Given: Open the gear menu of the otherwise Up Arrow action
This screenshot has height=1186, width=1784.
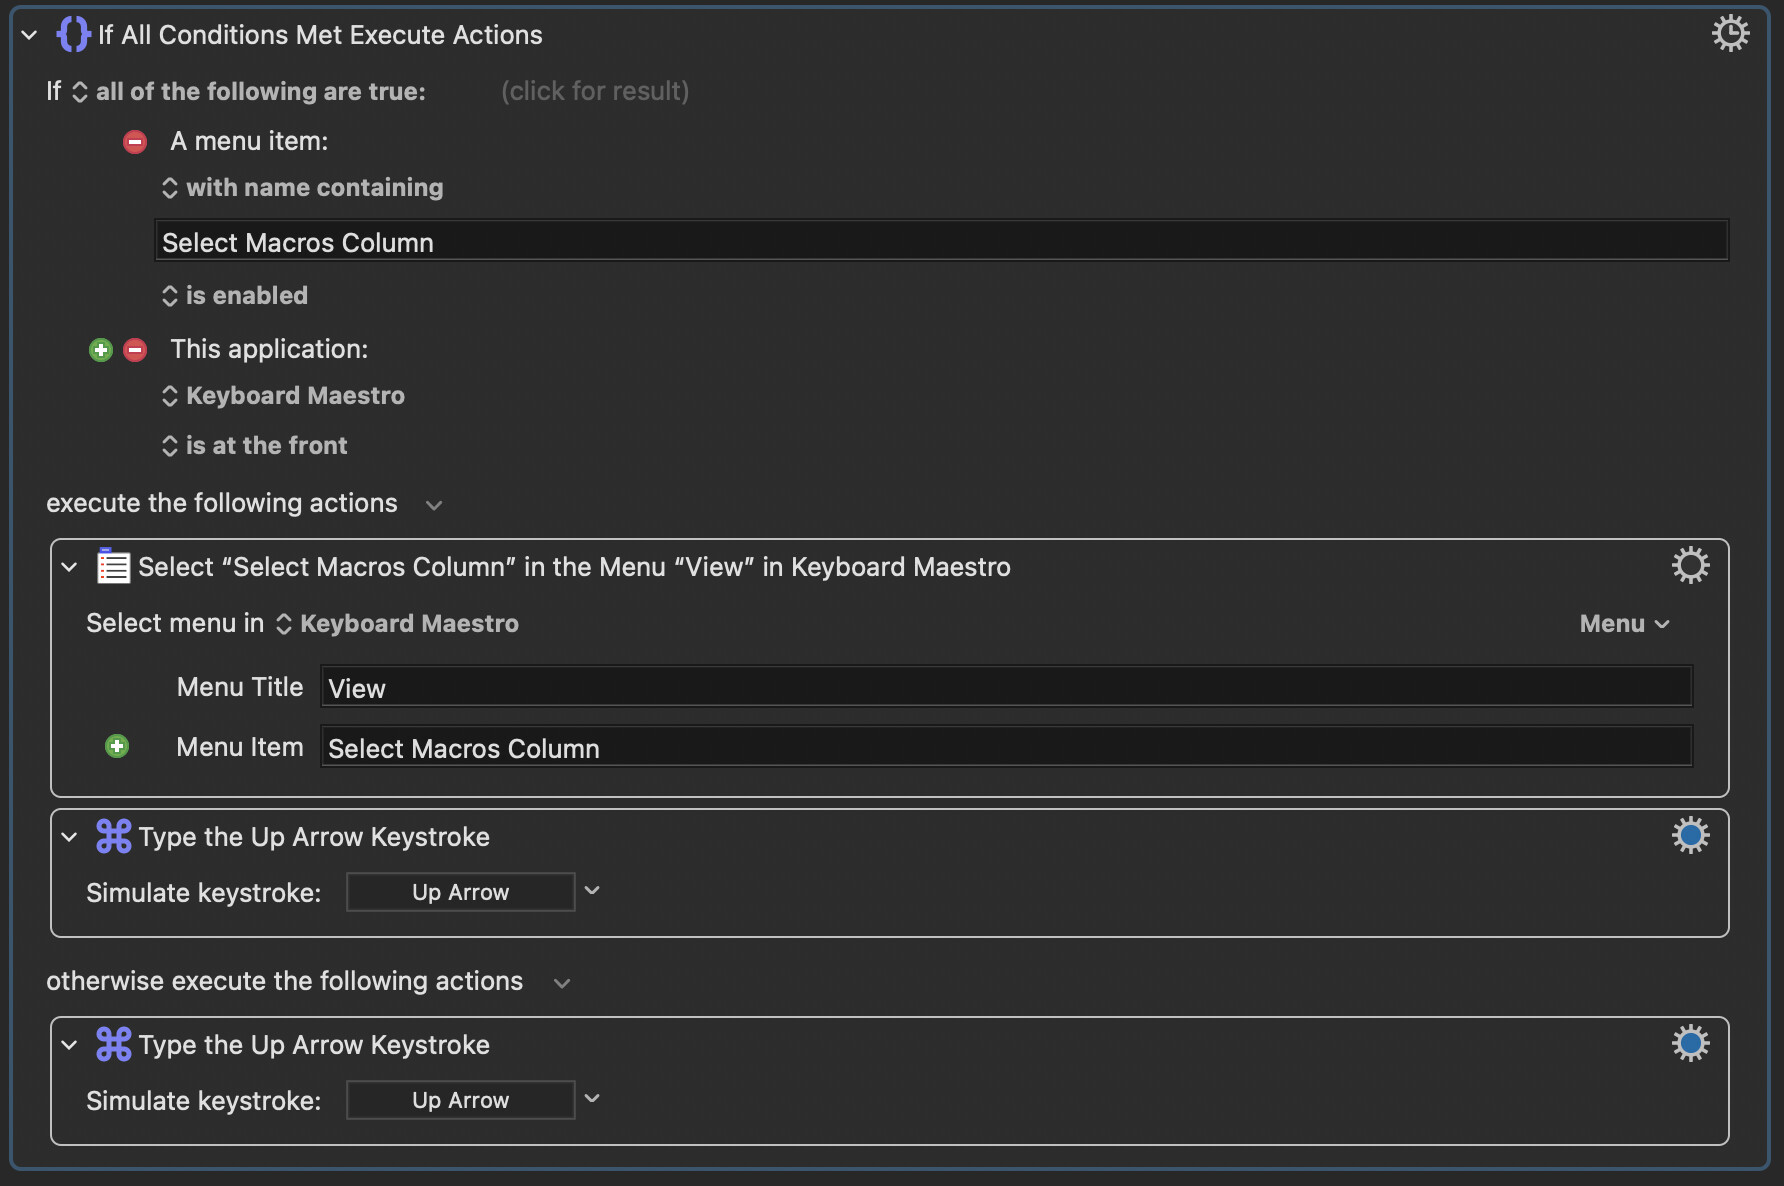Looking at the screenshot, I should point(1690,1044).
